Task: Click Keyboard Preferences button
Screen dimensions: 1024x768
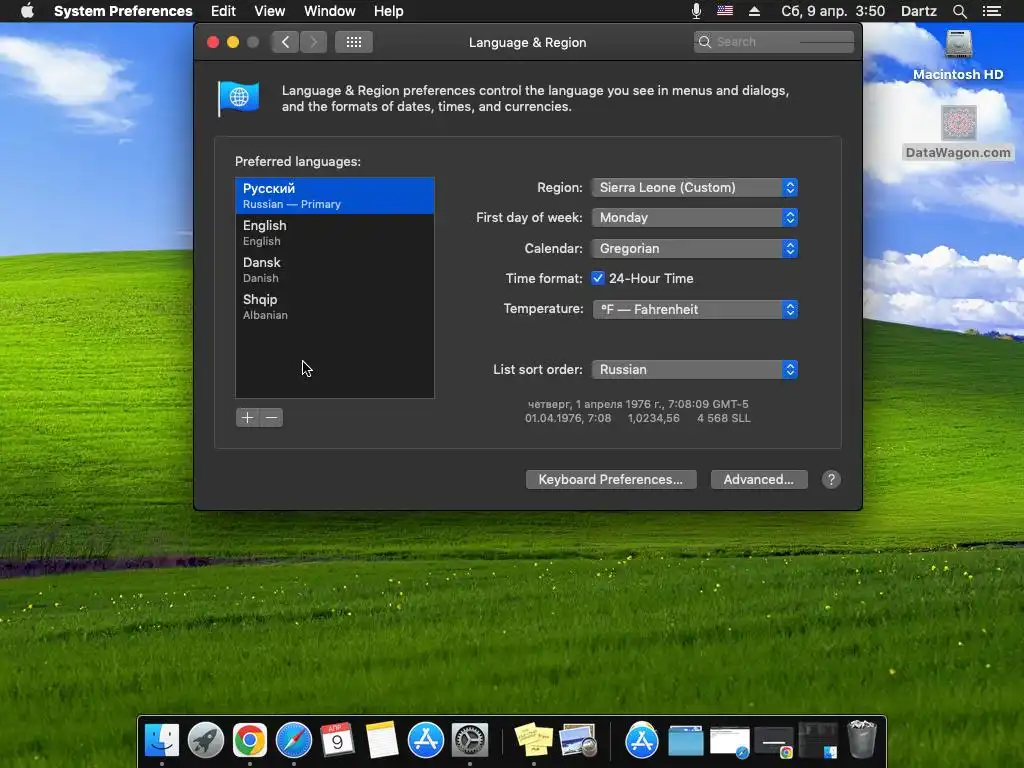Action: tap(611, 479)
